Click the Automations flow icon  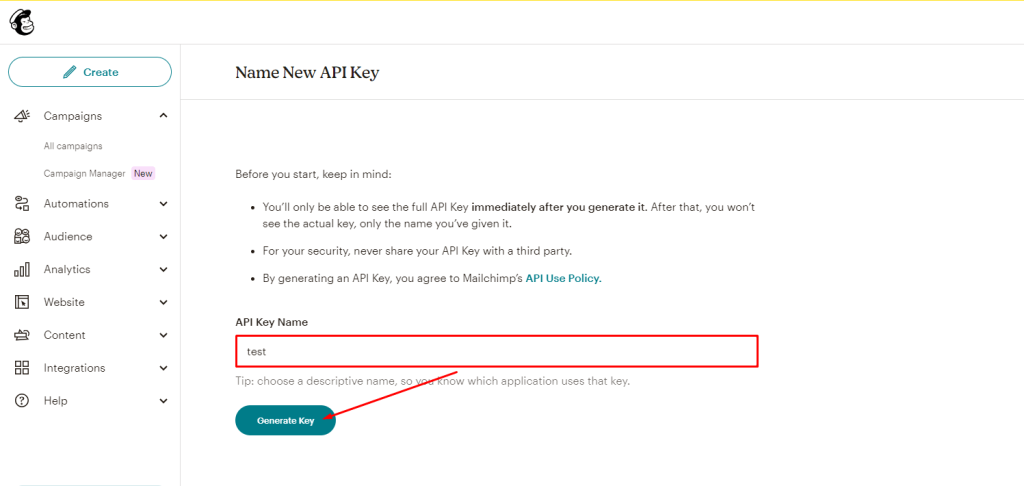(22, 204)
